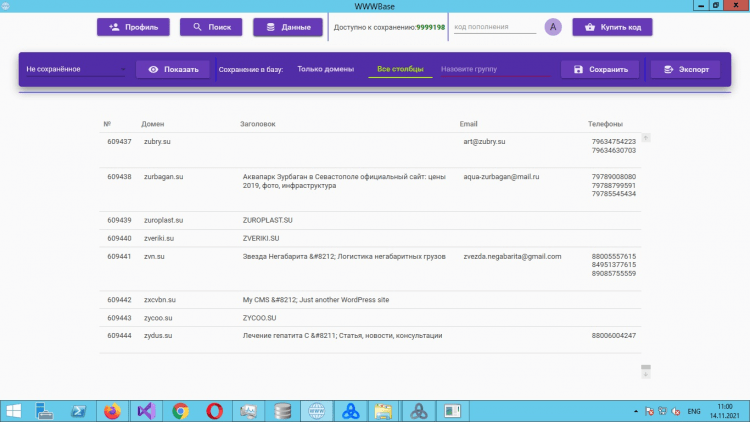Open the database cylinder taskbar icon
Image resolution: width=750 pixels, height=422 pixels.
(282, 411)
